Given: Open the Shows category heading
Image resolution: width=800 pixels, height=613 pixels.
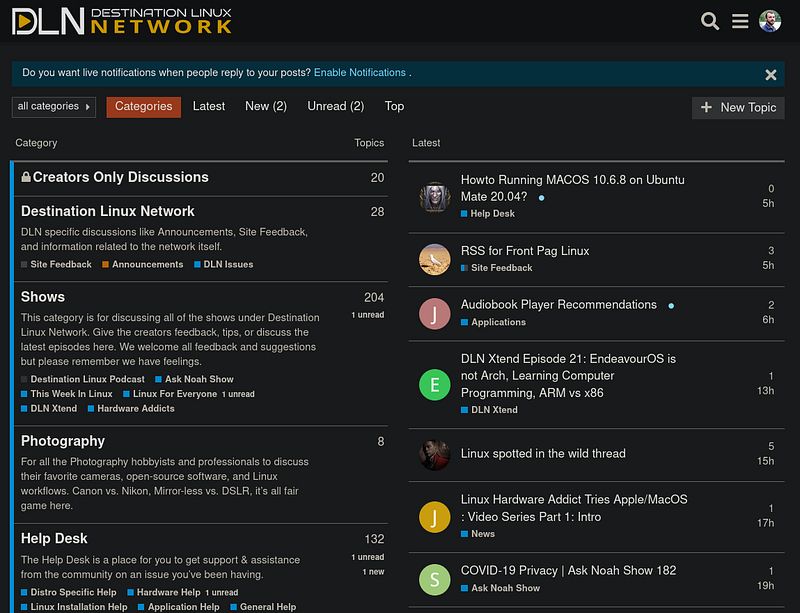Looking at the screenshot, I should click(43, 297).
